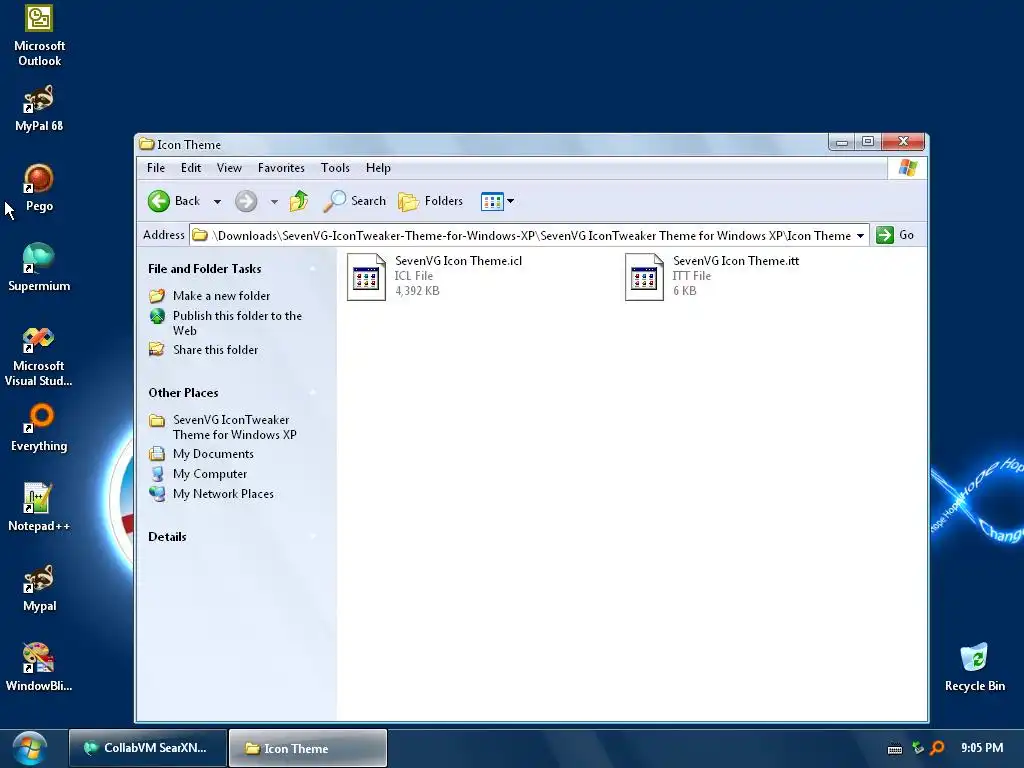Click the green Go arrow button

pyautogui.click(x=885, y=235)
